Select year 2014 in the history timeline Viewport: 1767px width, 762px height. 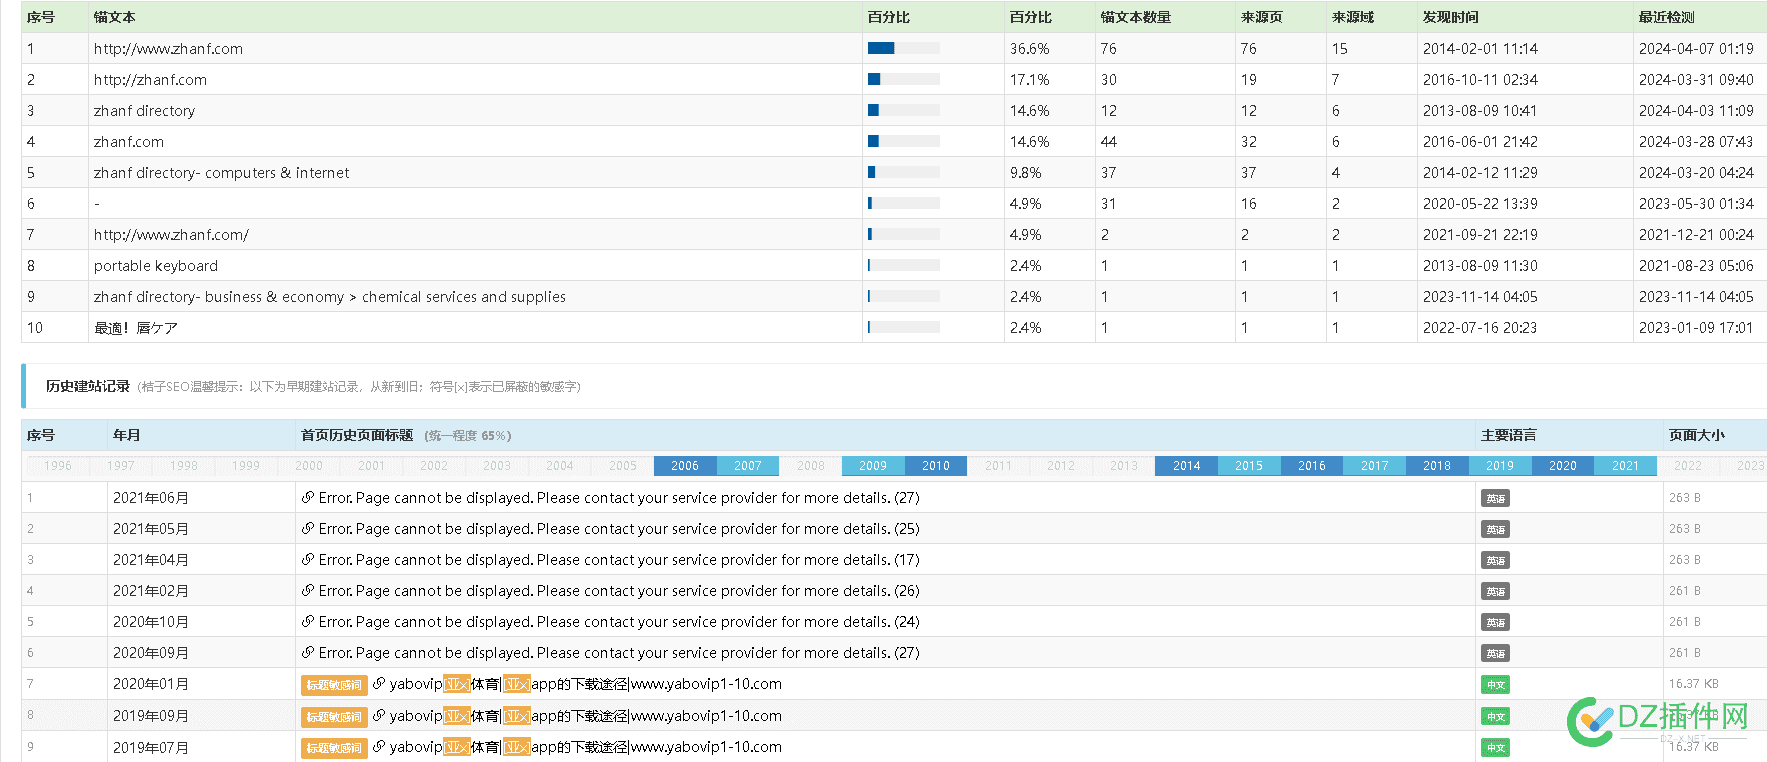(x=1186, y=466)
